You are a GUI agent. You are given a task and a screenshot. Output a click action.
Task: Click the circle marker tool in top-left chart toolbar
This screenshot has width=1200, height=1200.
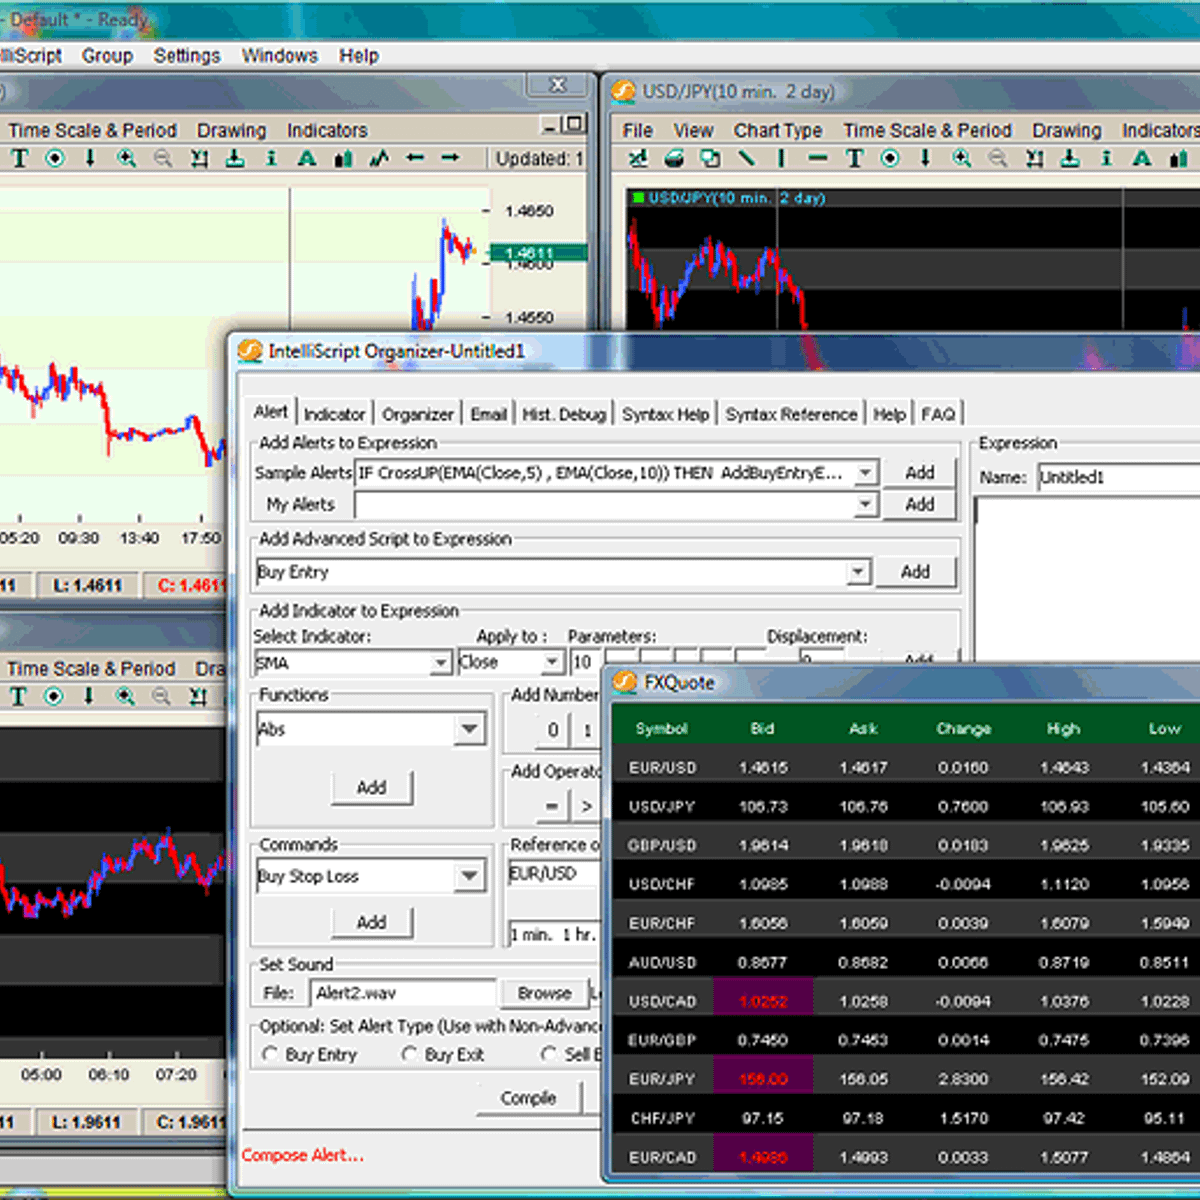click(x=55, y=158)
